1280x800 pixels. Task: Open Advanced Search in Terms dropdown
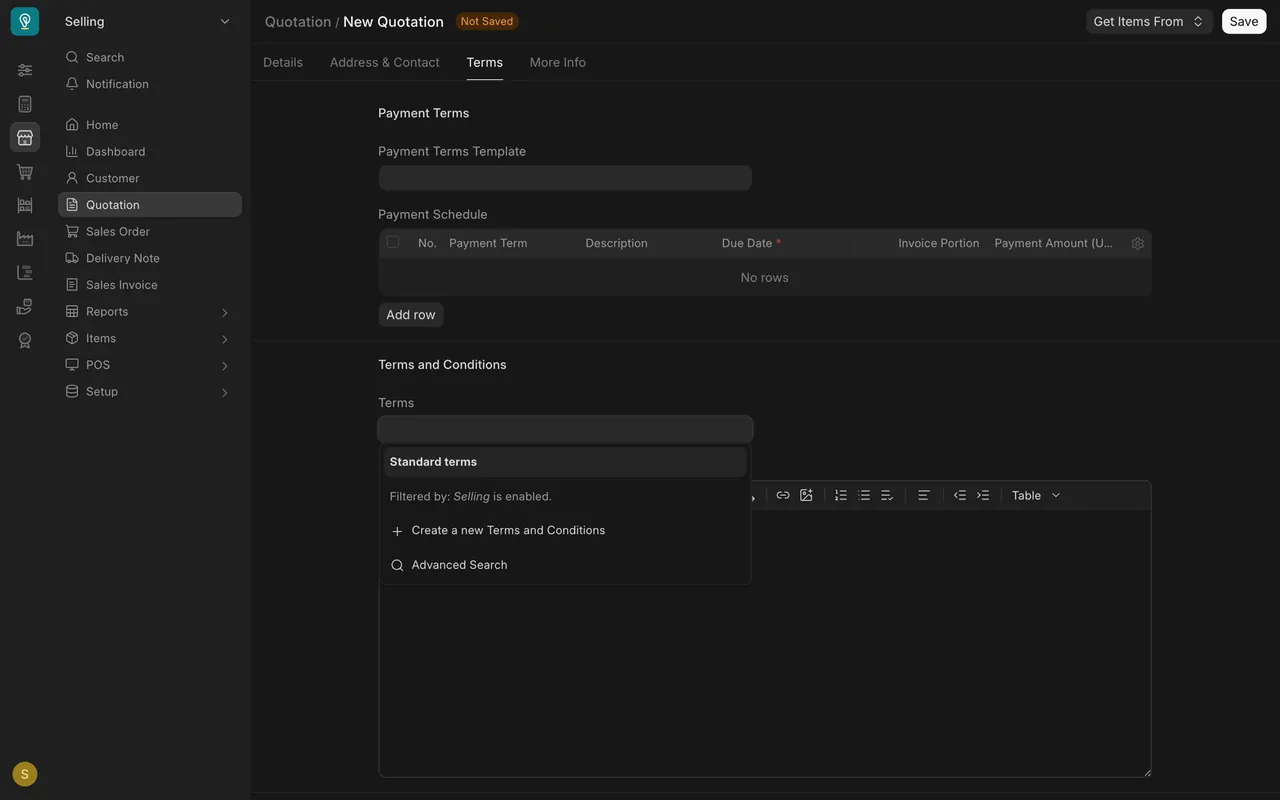point(565,565)
